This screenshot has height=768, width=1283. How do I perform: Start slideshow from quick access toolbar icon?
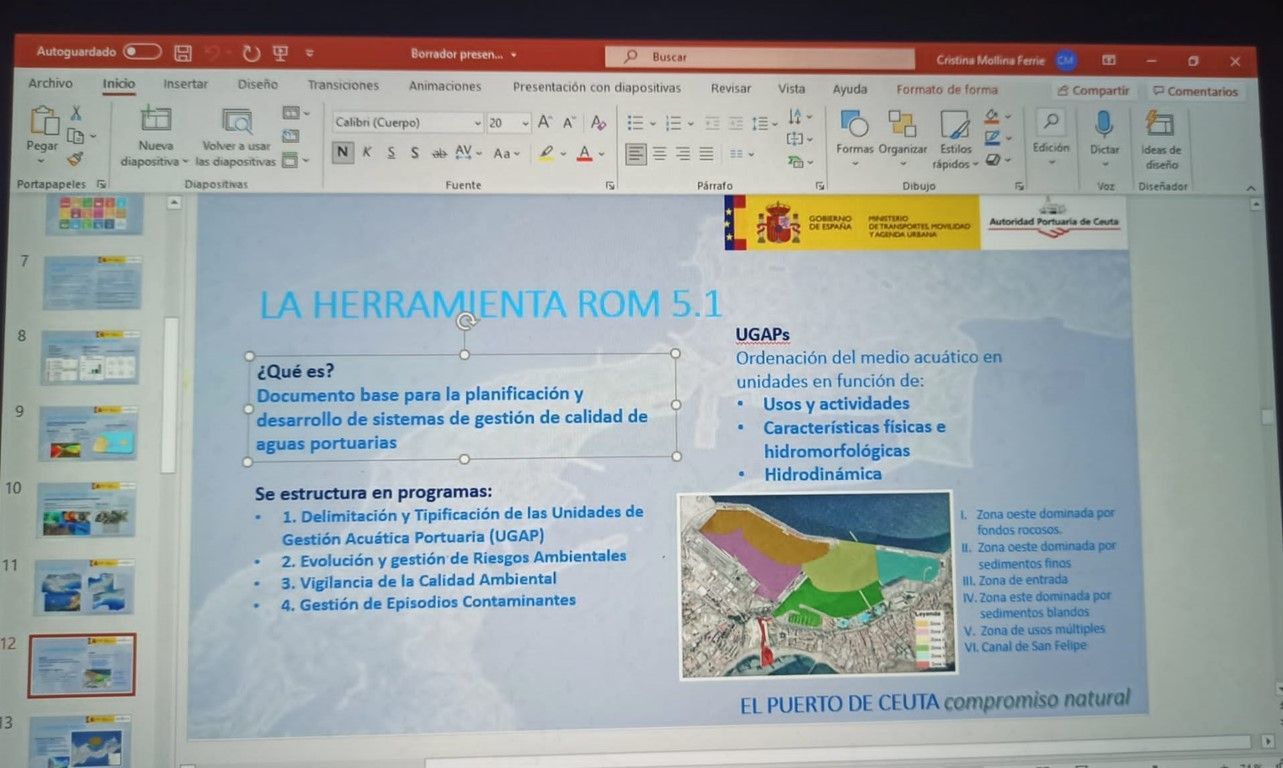click(x=281, y=54)
